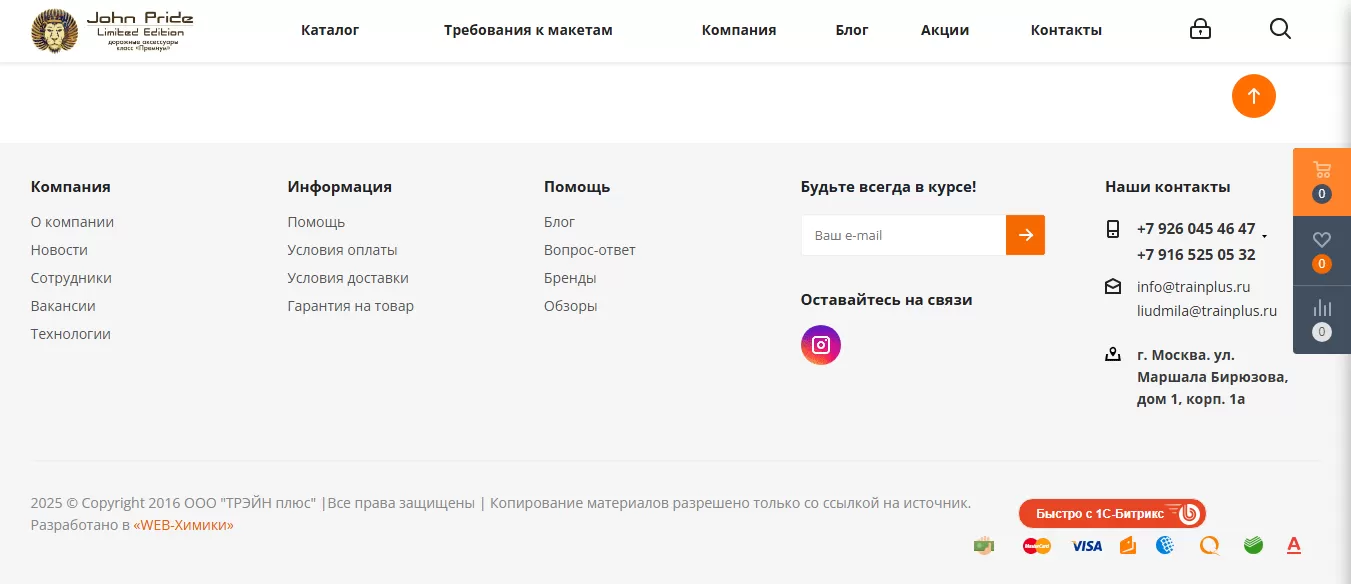1351x584 pixels.
Task: Click the MasterCard payment icon
Action: pyautogui.click(x=1037, y=546)
